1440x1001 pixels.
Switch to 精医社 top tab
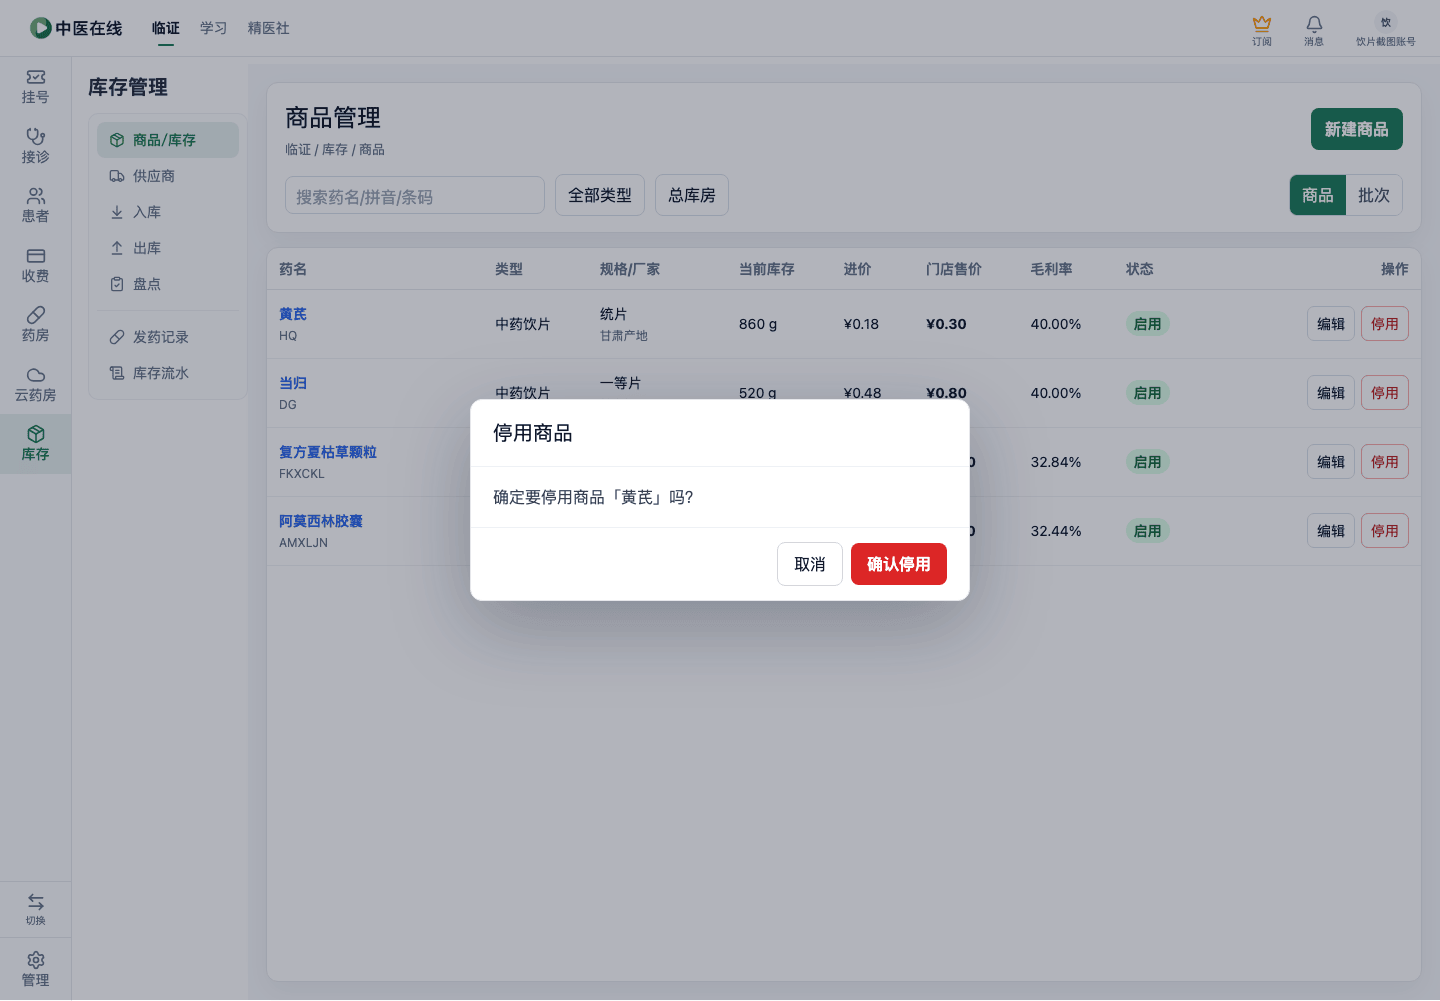click(x=269, y=28)
